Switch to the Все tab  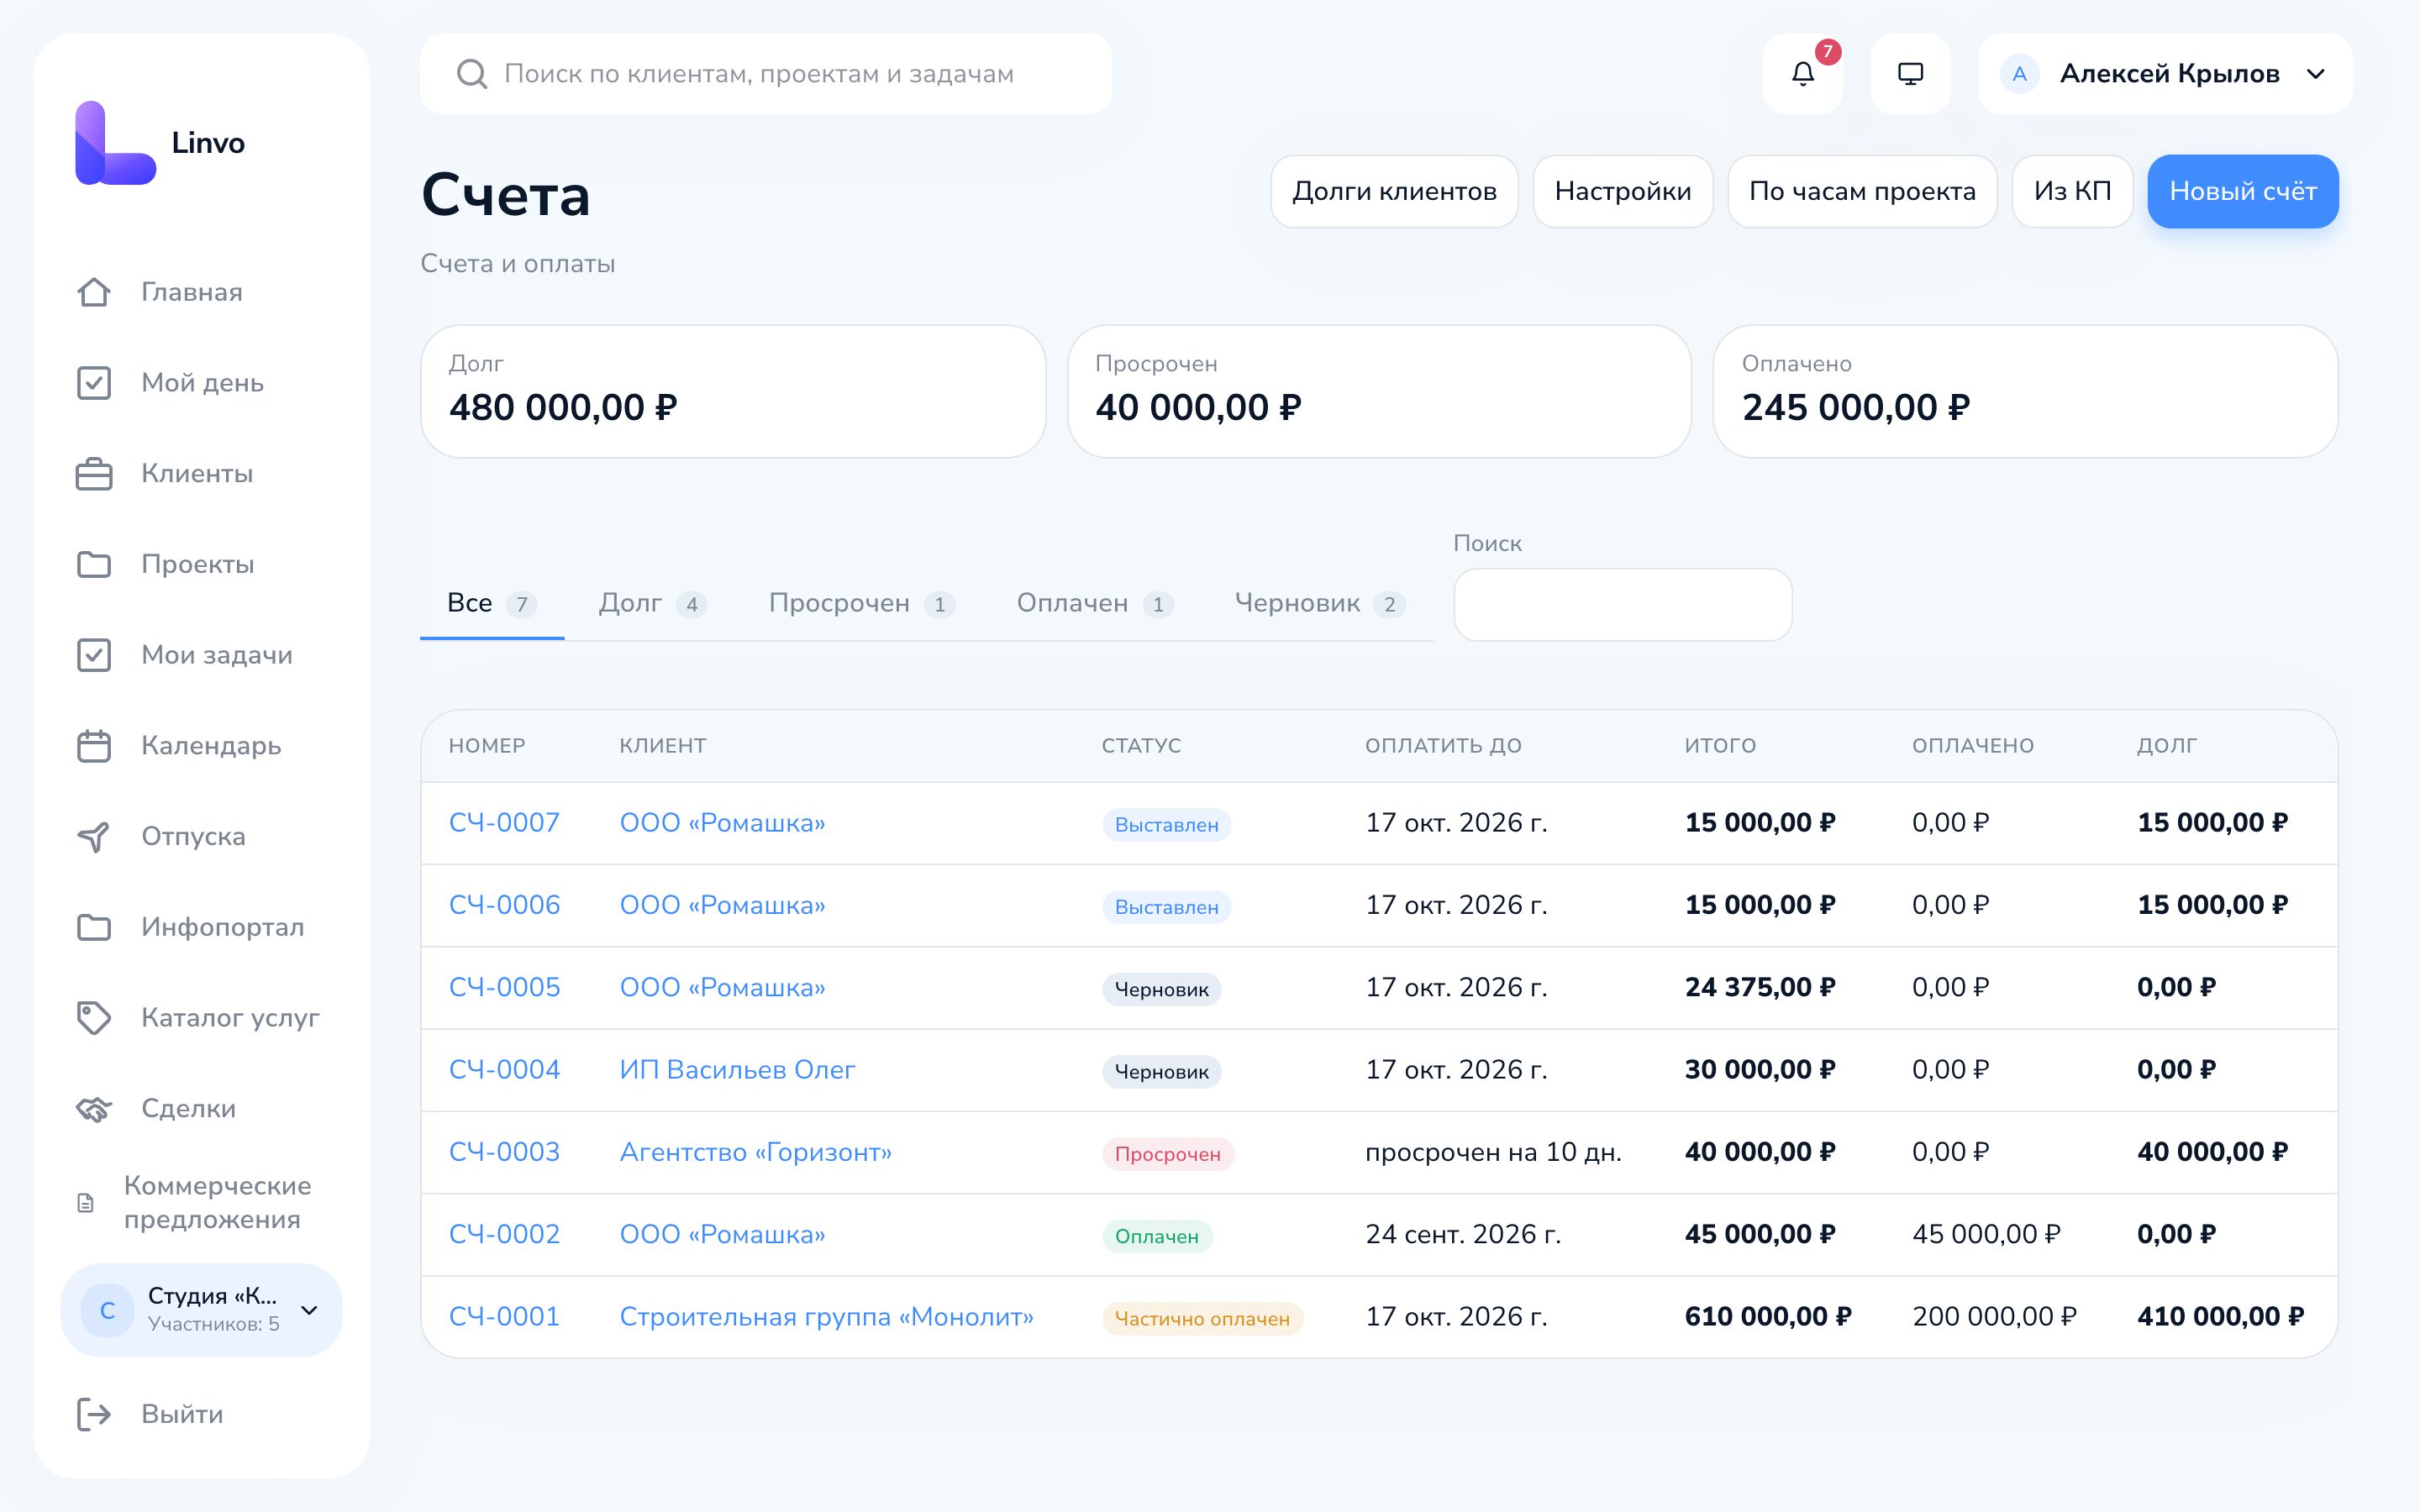[x=492, y=604]
